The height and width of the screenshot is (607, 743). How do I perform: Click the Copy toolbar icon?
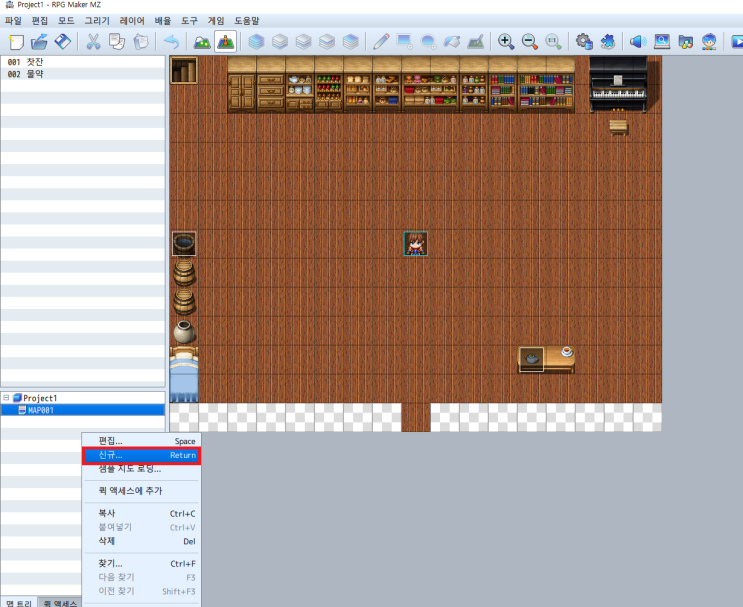[117, 42]
